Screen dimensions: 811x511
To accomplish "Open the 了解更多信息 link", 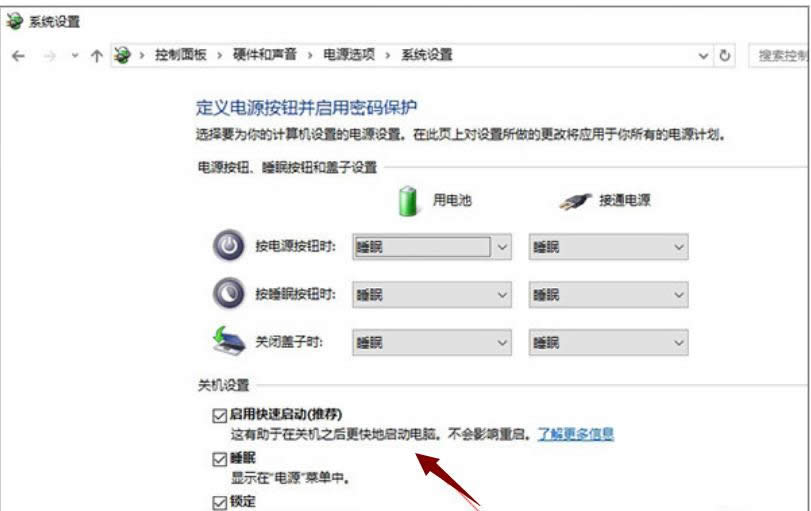I will tap(576, 433).
